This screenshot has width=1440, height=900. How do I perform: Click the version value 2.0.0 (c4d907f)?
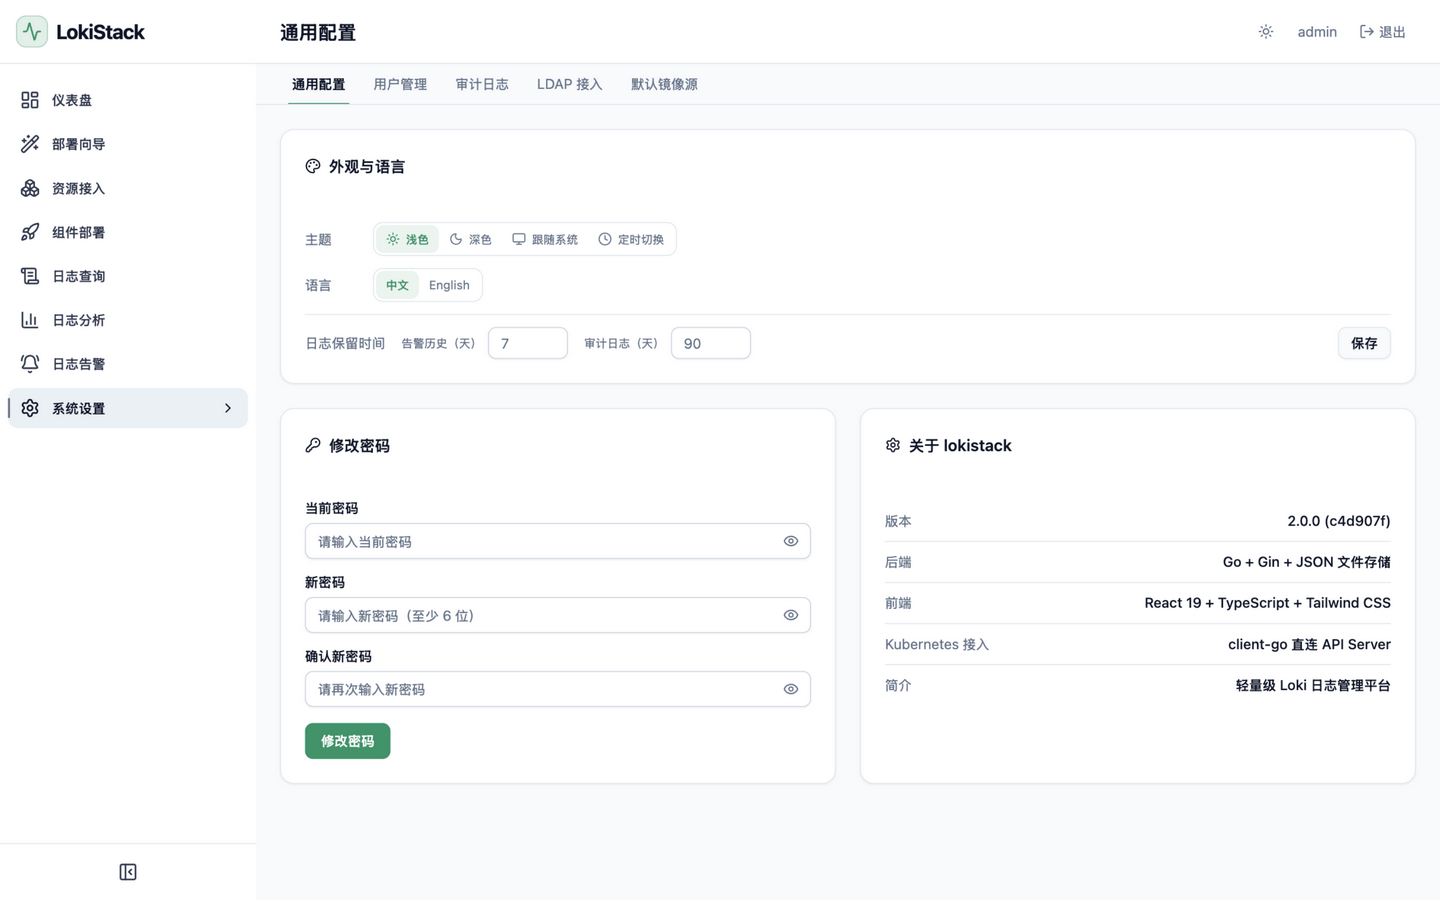click(x=1339, y=521)
